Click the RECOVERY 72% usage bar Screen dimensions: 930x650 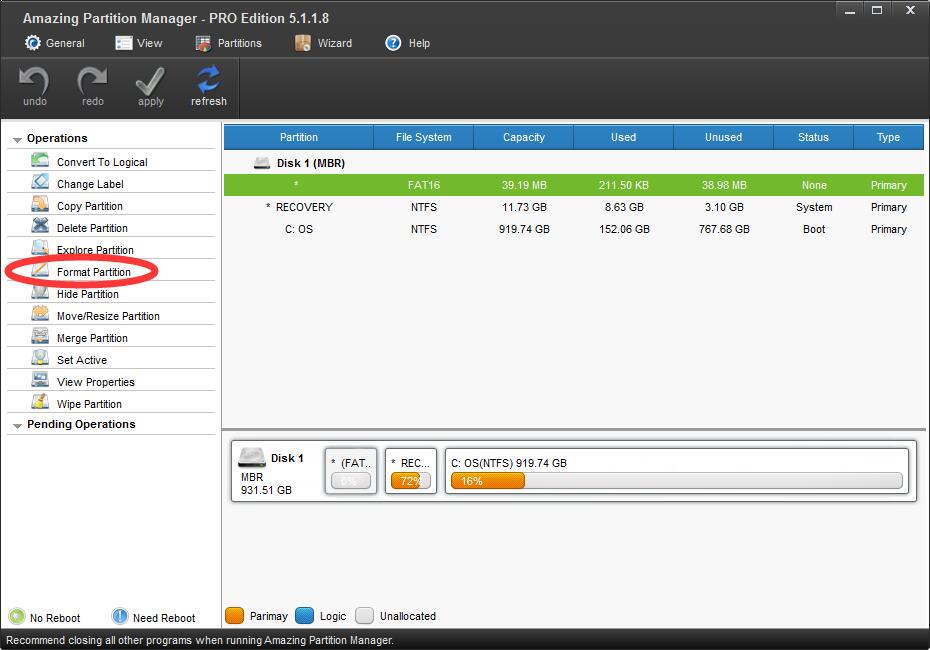pyautogui.click(x=410, y=480)
